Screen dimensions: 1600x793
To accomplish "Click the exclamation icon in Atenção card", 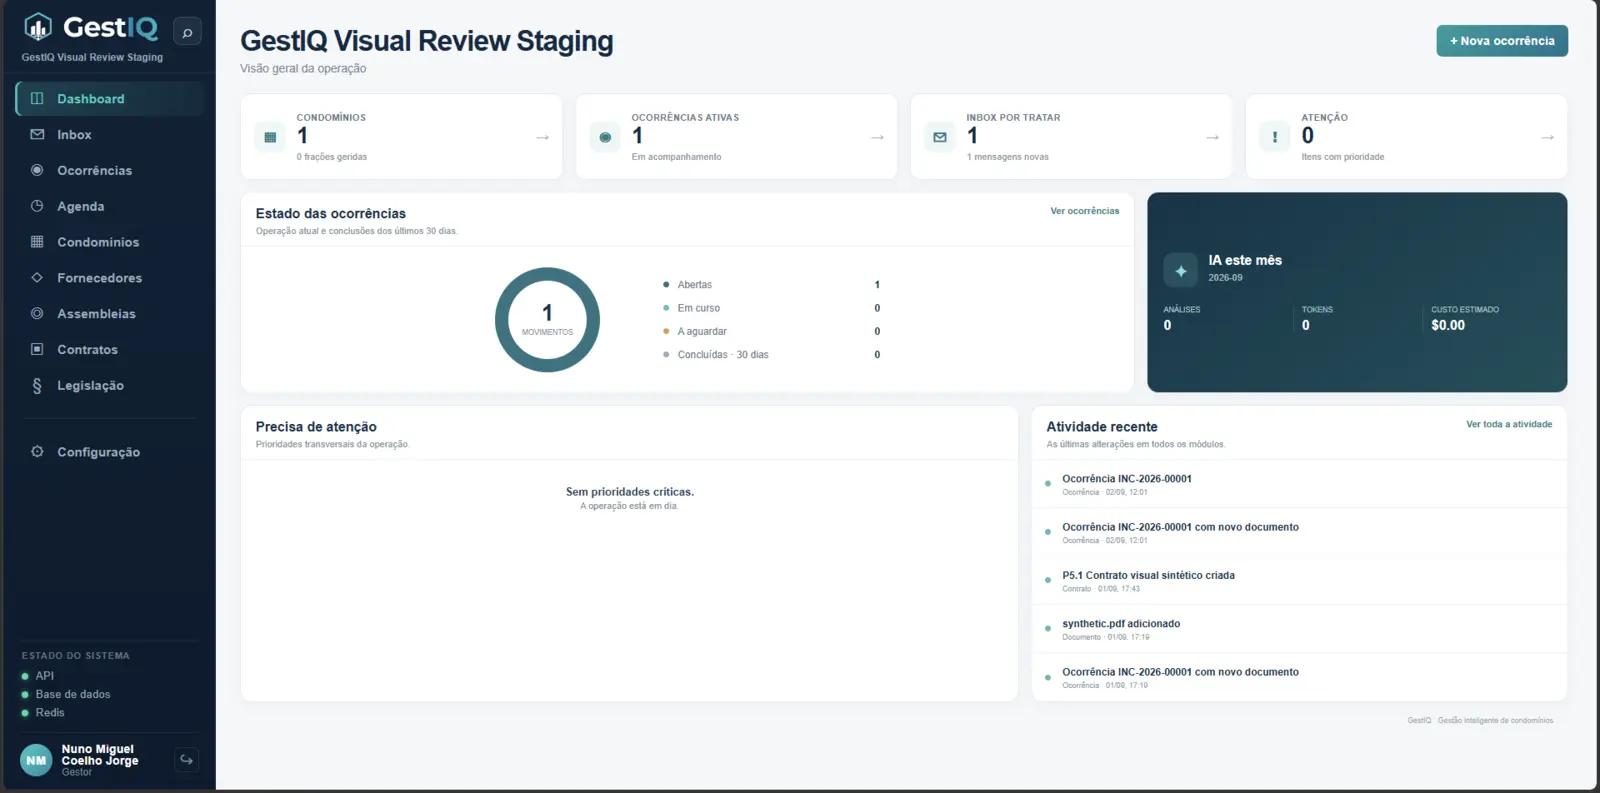I will tap(1274, 137).
